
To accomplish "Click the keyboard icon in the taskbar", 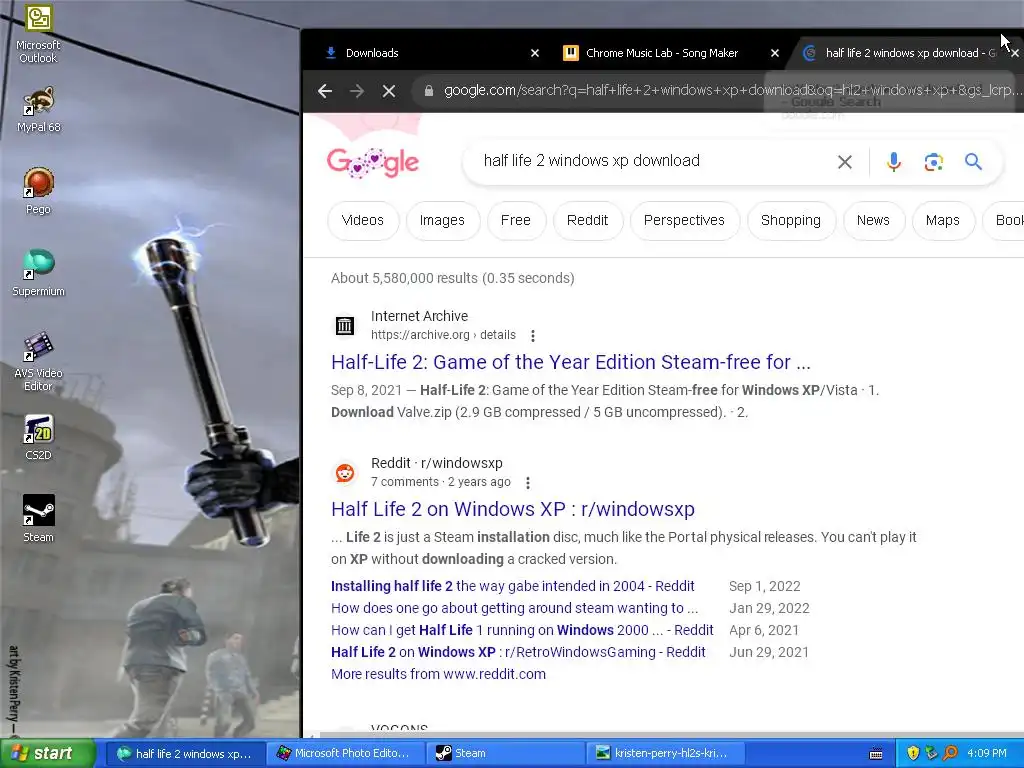I will point(876,754).
